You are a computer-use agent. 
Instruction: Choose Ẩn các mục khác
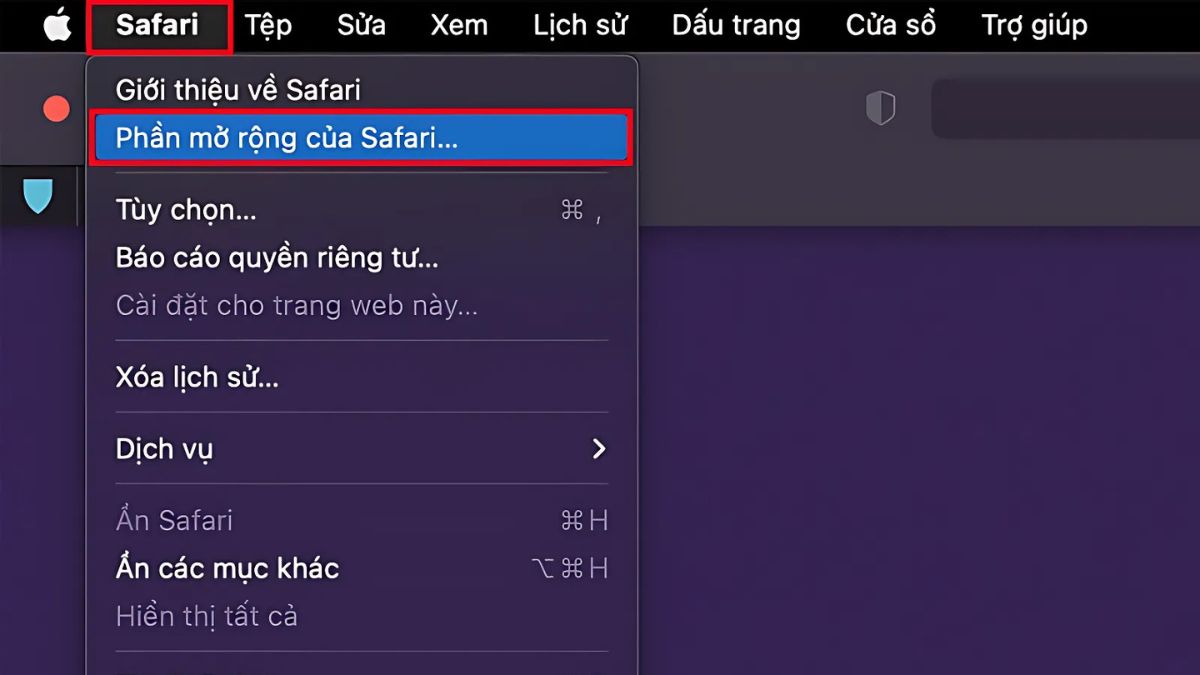tap(361, 568)
